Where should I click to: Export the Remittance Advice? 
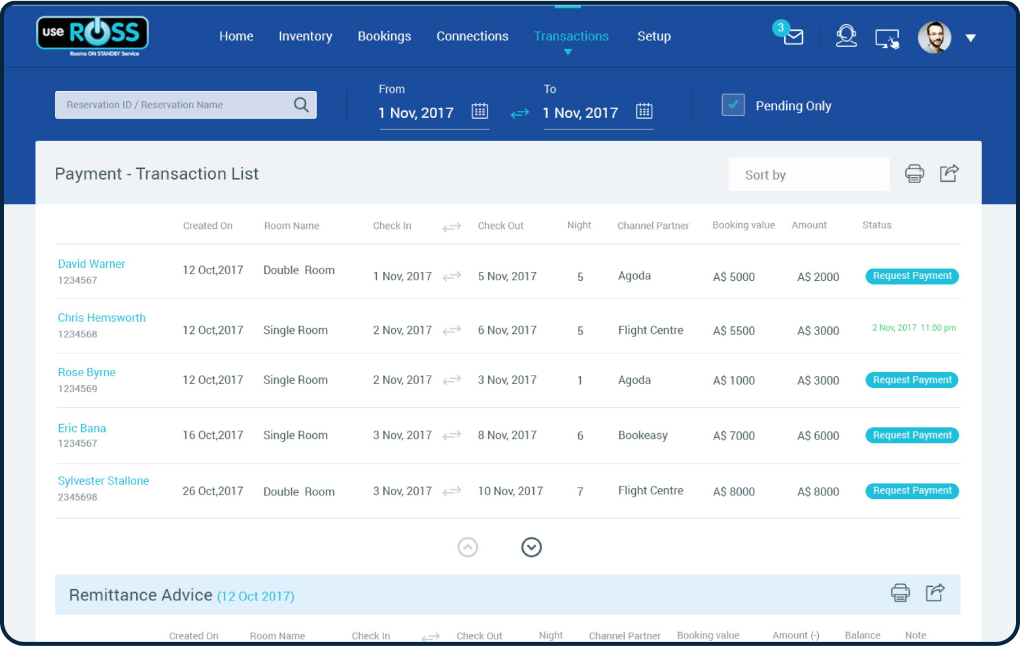click(935, 592)
